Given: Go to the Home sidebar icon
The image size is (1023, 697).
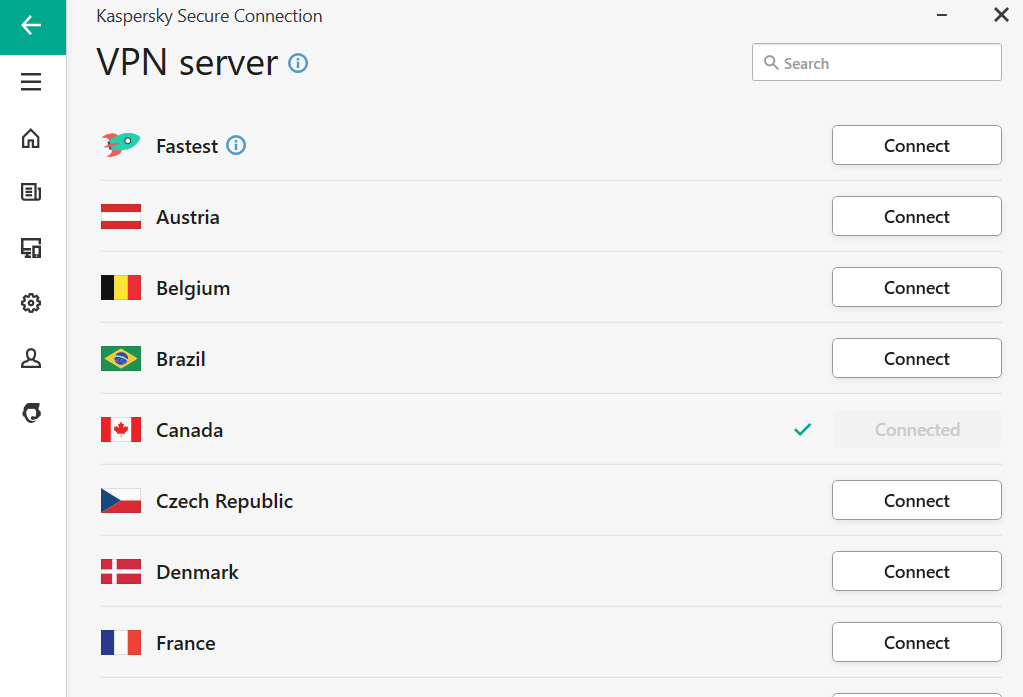Looking at the screenshot, I should tap(31, 138).
